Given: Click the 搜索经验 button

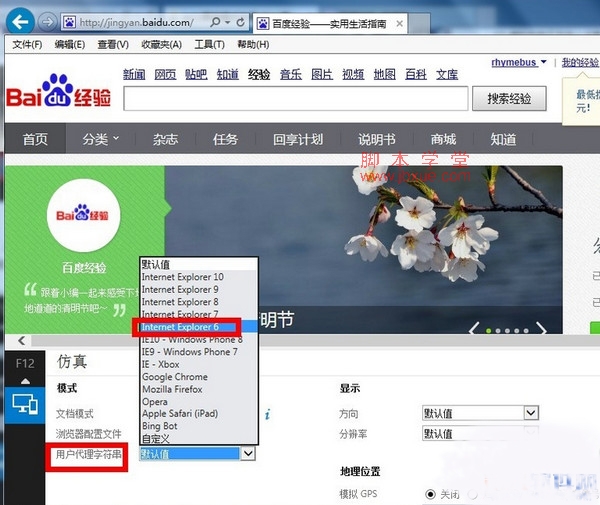Looking at the screenshot, I should (x=509, y=99).
